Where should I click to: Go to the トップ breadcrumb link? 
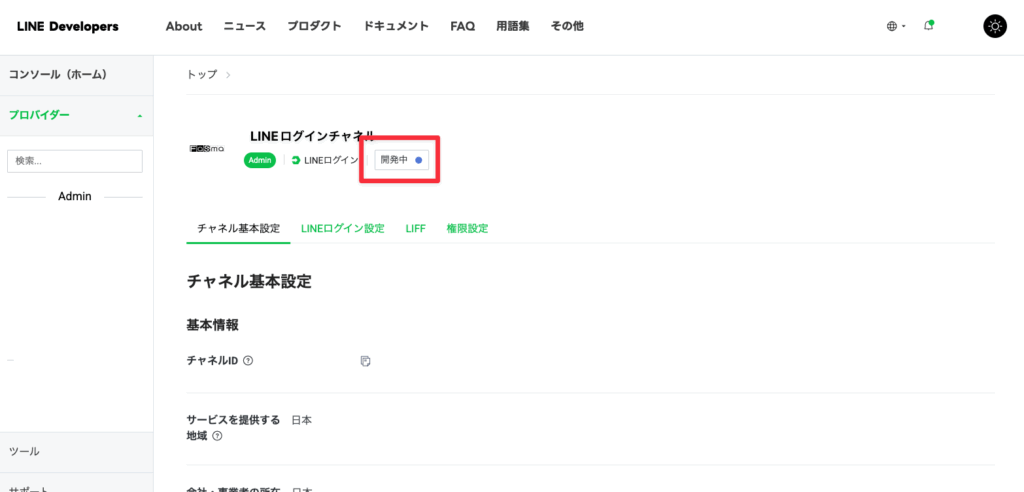click(x=202, y=75)
